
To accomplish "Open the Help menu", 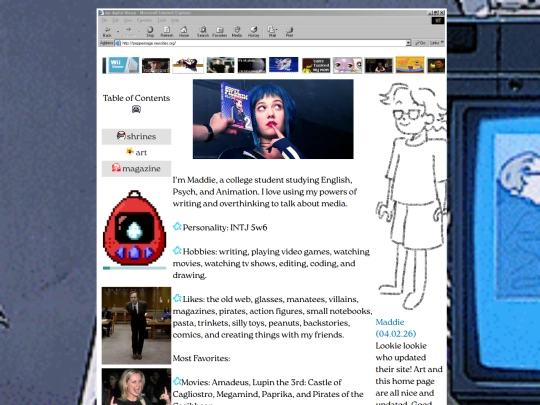I will coord(175,20).
